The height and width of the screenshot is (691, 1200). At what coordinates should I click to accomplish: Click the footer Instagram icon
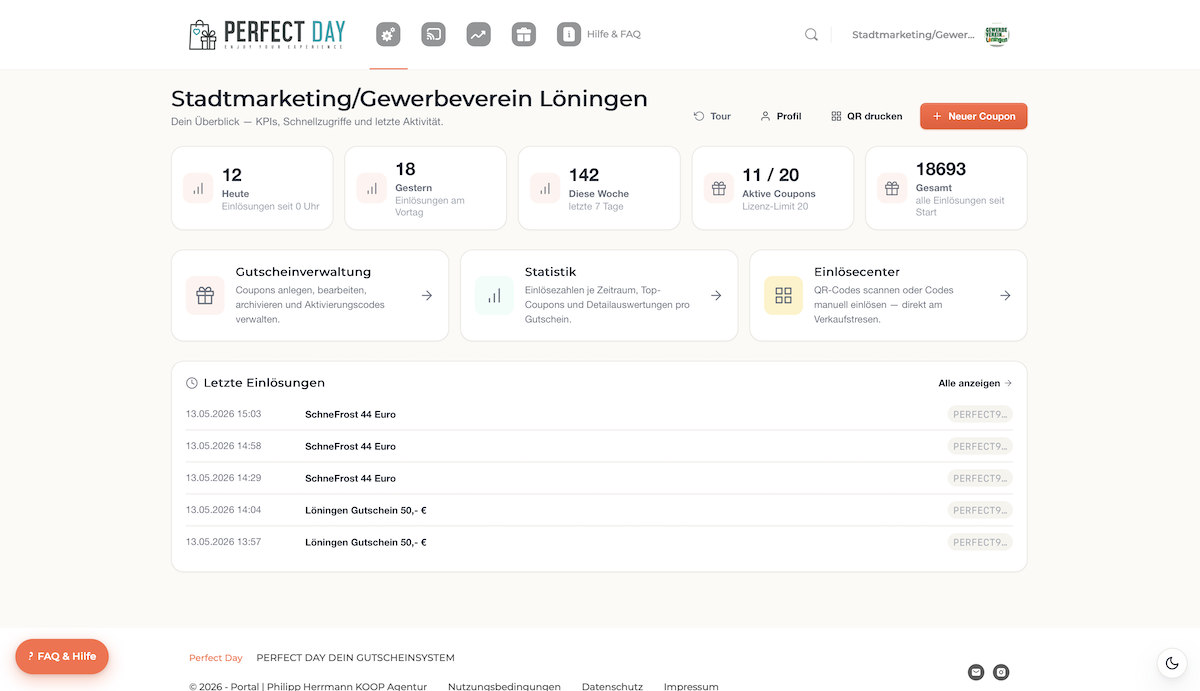1000,672
